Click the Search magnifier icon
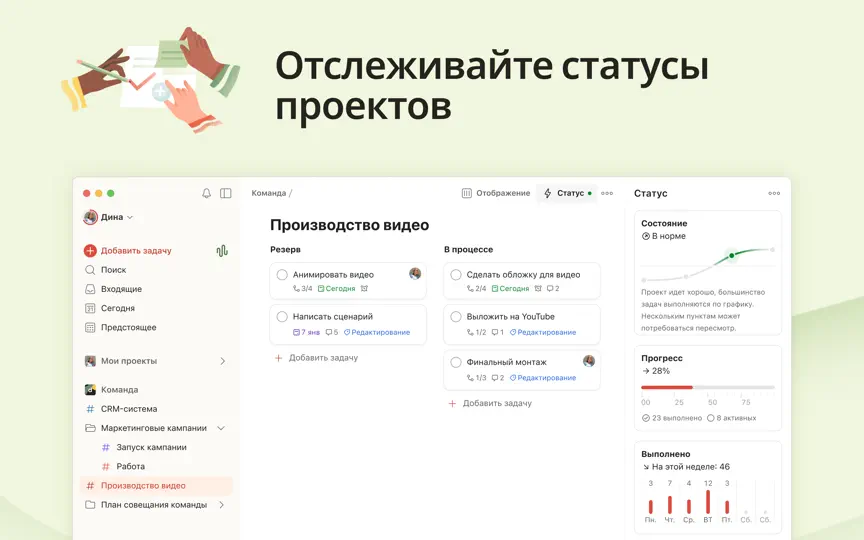 [90, 270]
